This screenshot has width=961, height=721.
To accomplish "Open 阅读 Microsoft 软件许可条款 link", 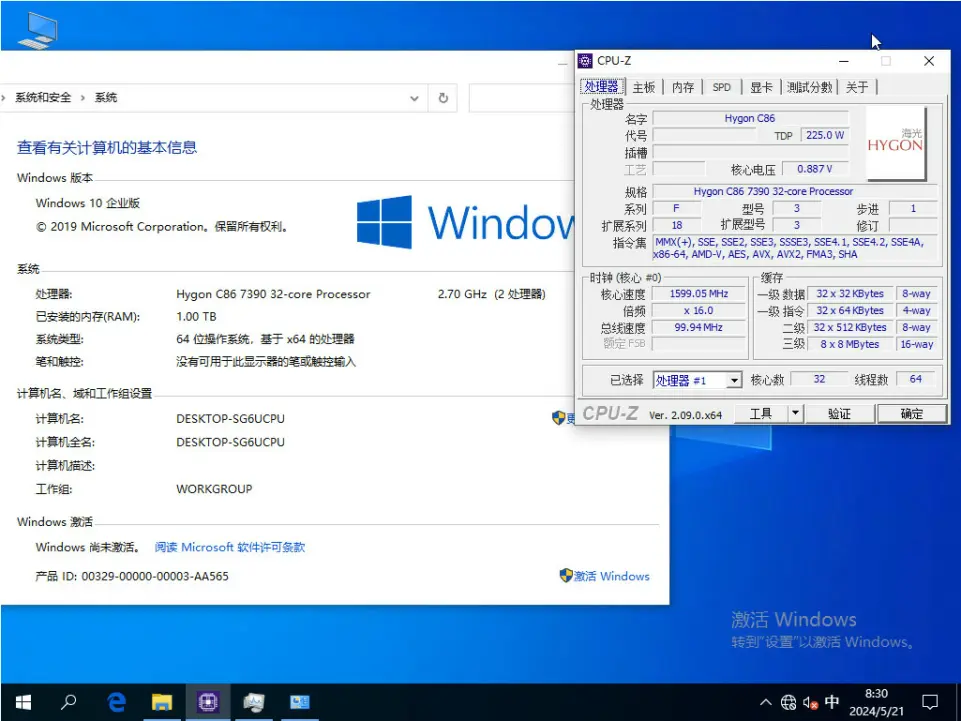I will pos(230,547).
